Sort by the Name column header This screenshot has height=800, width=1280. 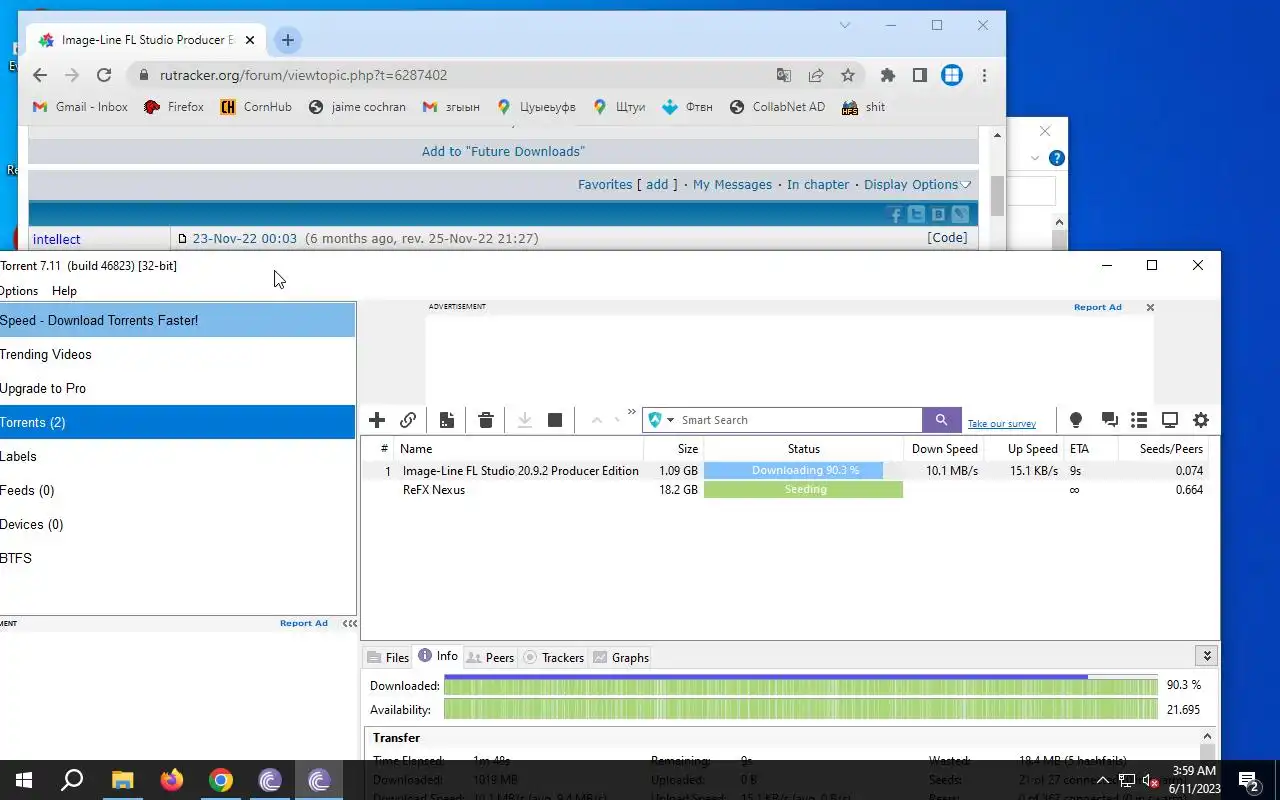pyautogui.click(x=519, y=449)
